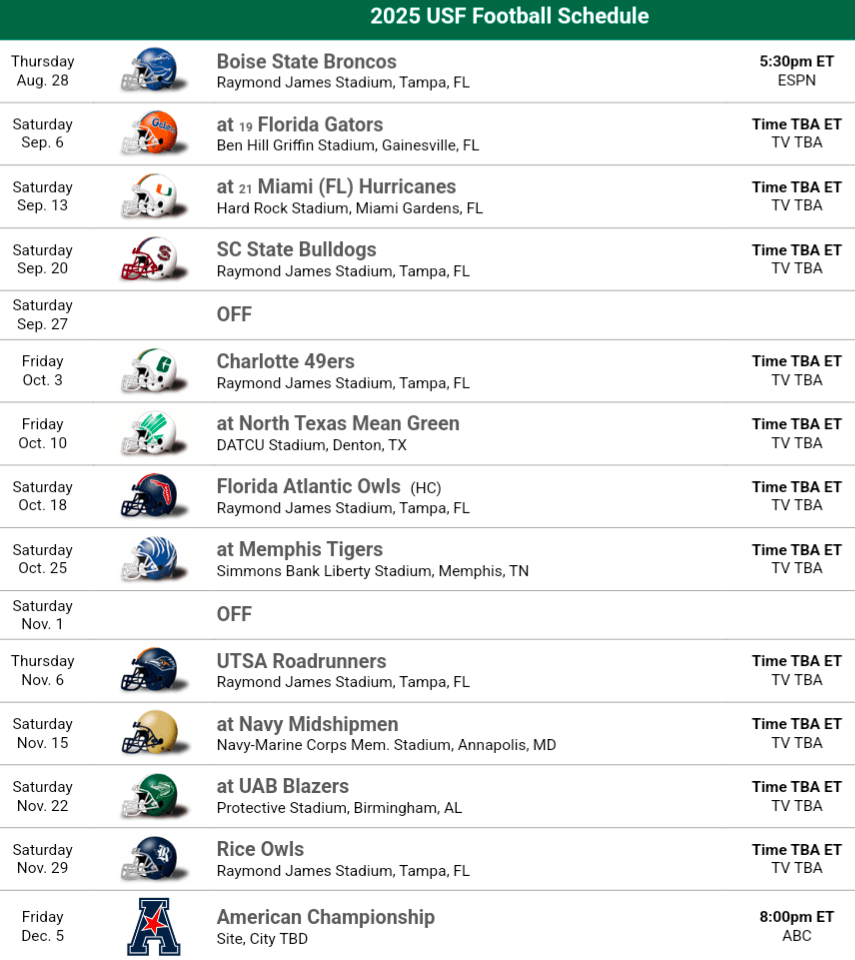The height and width of the screenshot is (960, 855).
Task: Click the Rice Owls game title
Action: (260, 849)
